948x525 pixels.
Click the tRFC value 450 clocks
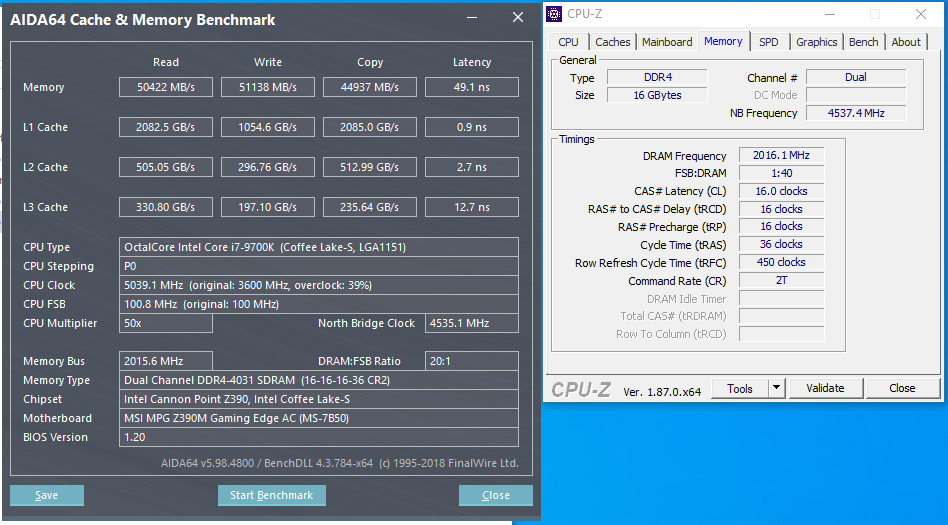tap(781, 262)
